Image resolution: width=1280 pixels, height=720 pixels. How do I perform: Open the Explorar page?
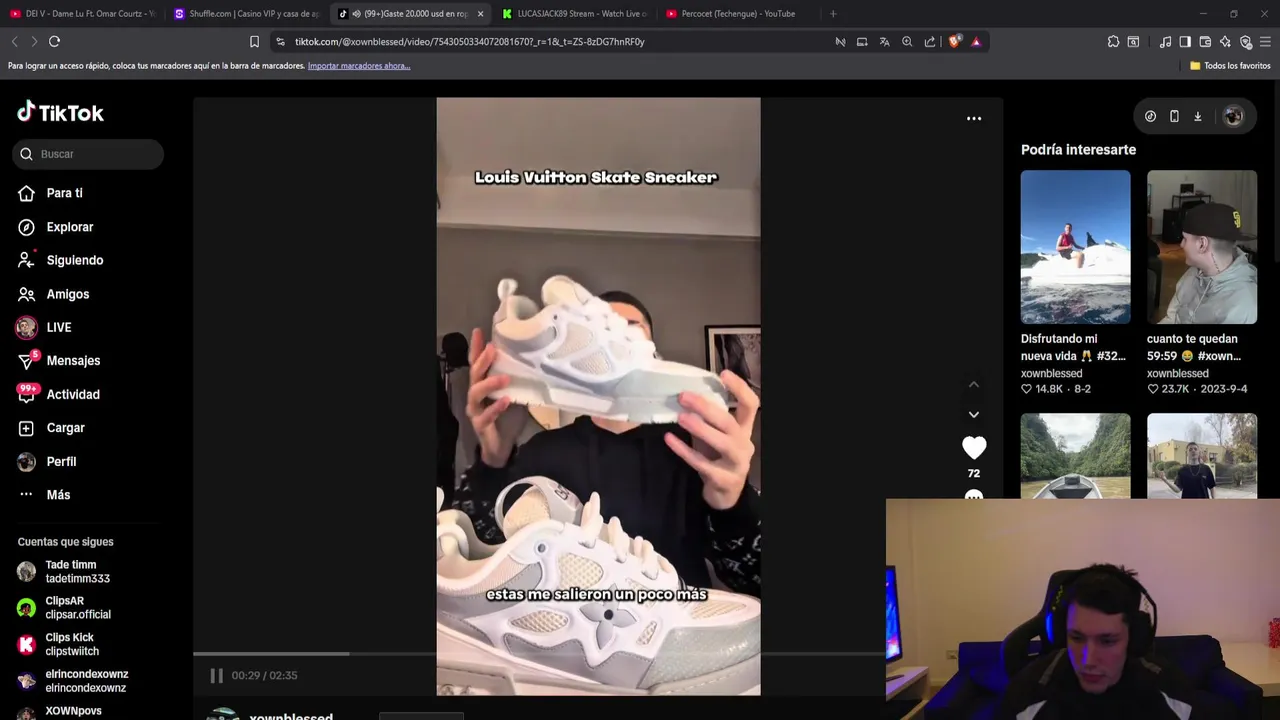click(x=55, y=227)
